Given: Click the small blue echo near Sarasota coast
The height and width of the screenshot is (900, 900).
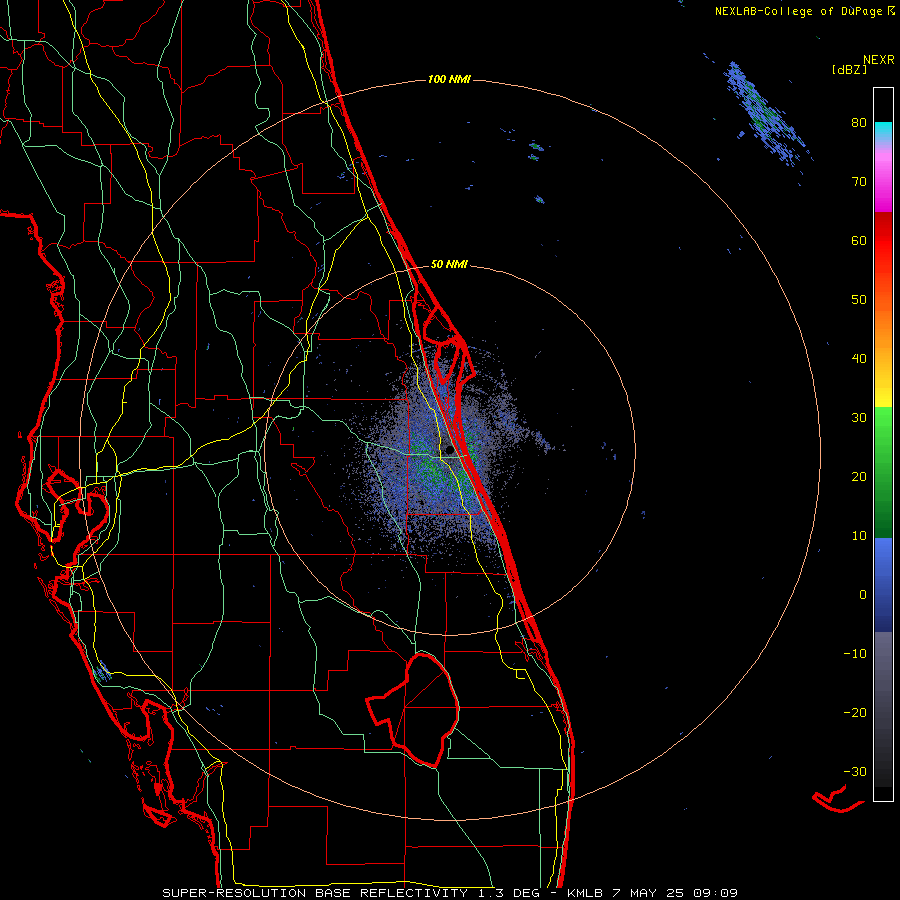Looking at the screenshot, I should (x=102, y=670).
